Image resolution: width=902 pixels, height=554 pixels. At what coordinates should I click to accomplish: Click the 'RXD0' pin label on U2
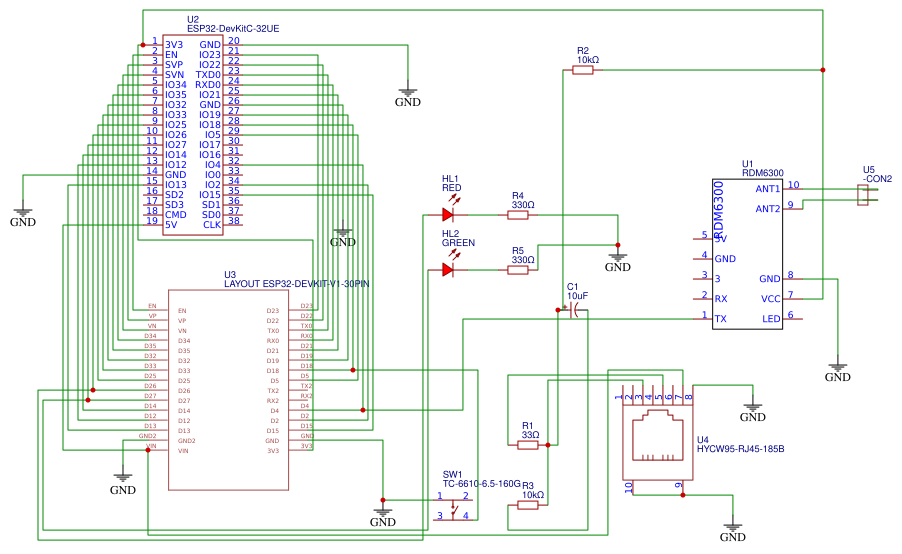pyautogui.click(x=208, y=85)
